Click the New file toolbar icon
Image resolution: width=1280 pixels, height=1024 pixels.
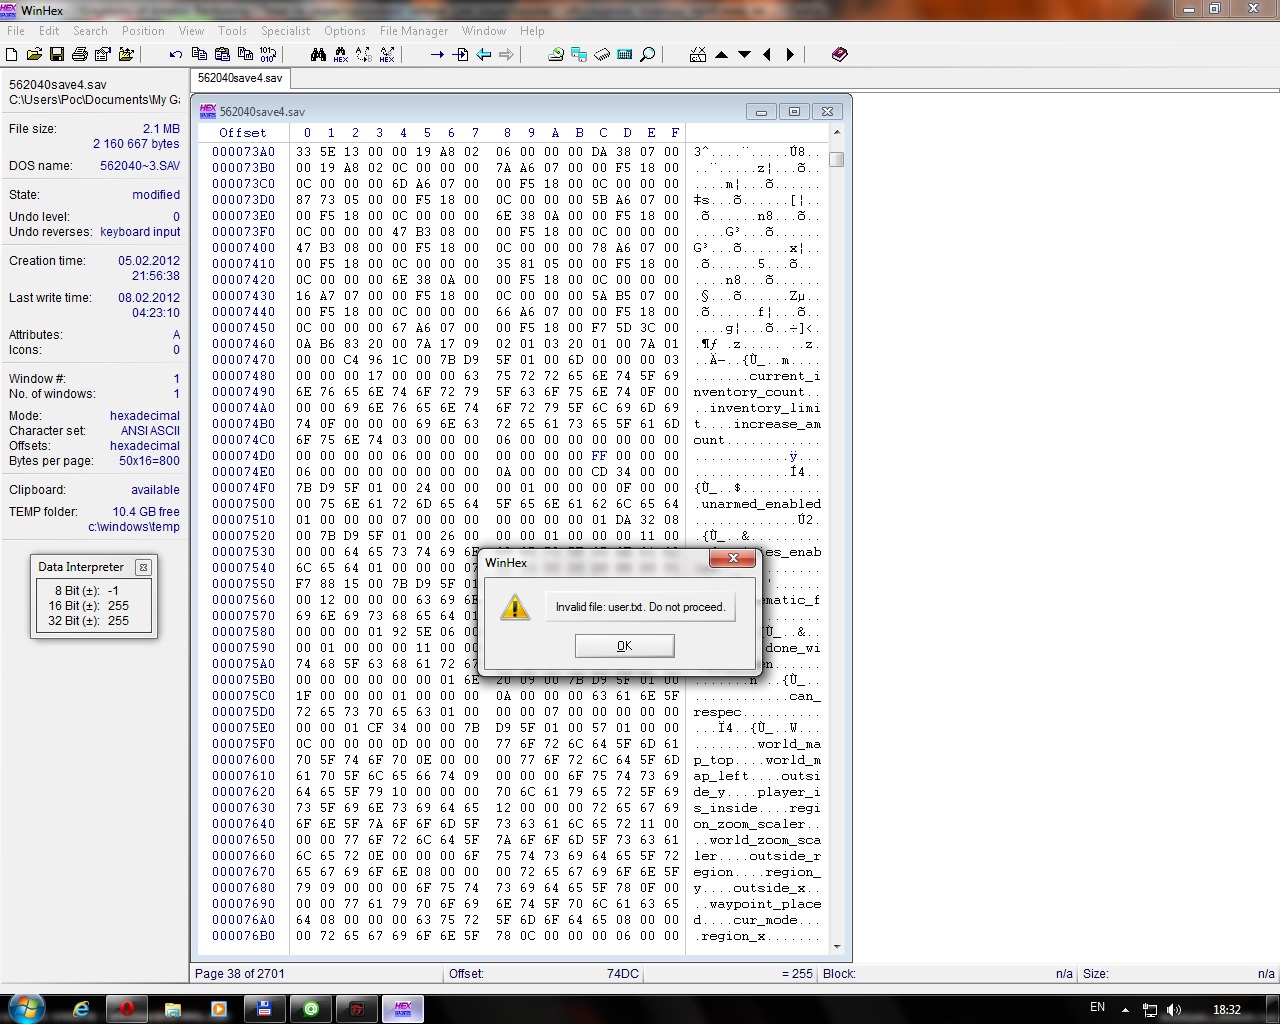click(12, 55)
